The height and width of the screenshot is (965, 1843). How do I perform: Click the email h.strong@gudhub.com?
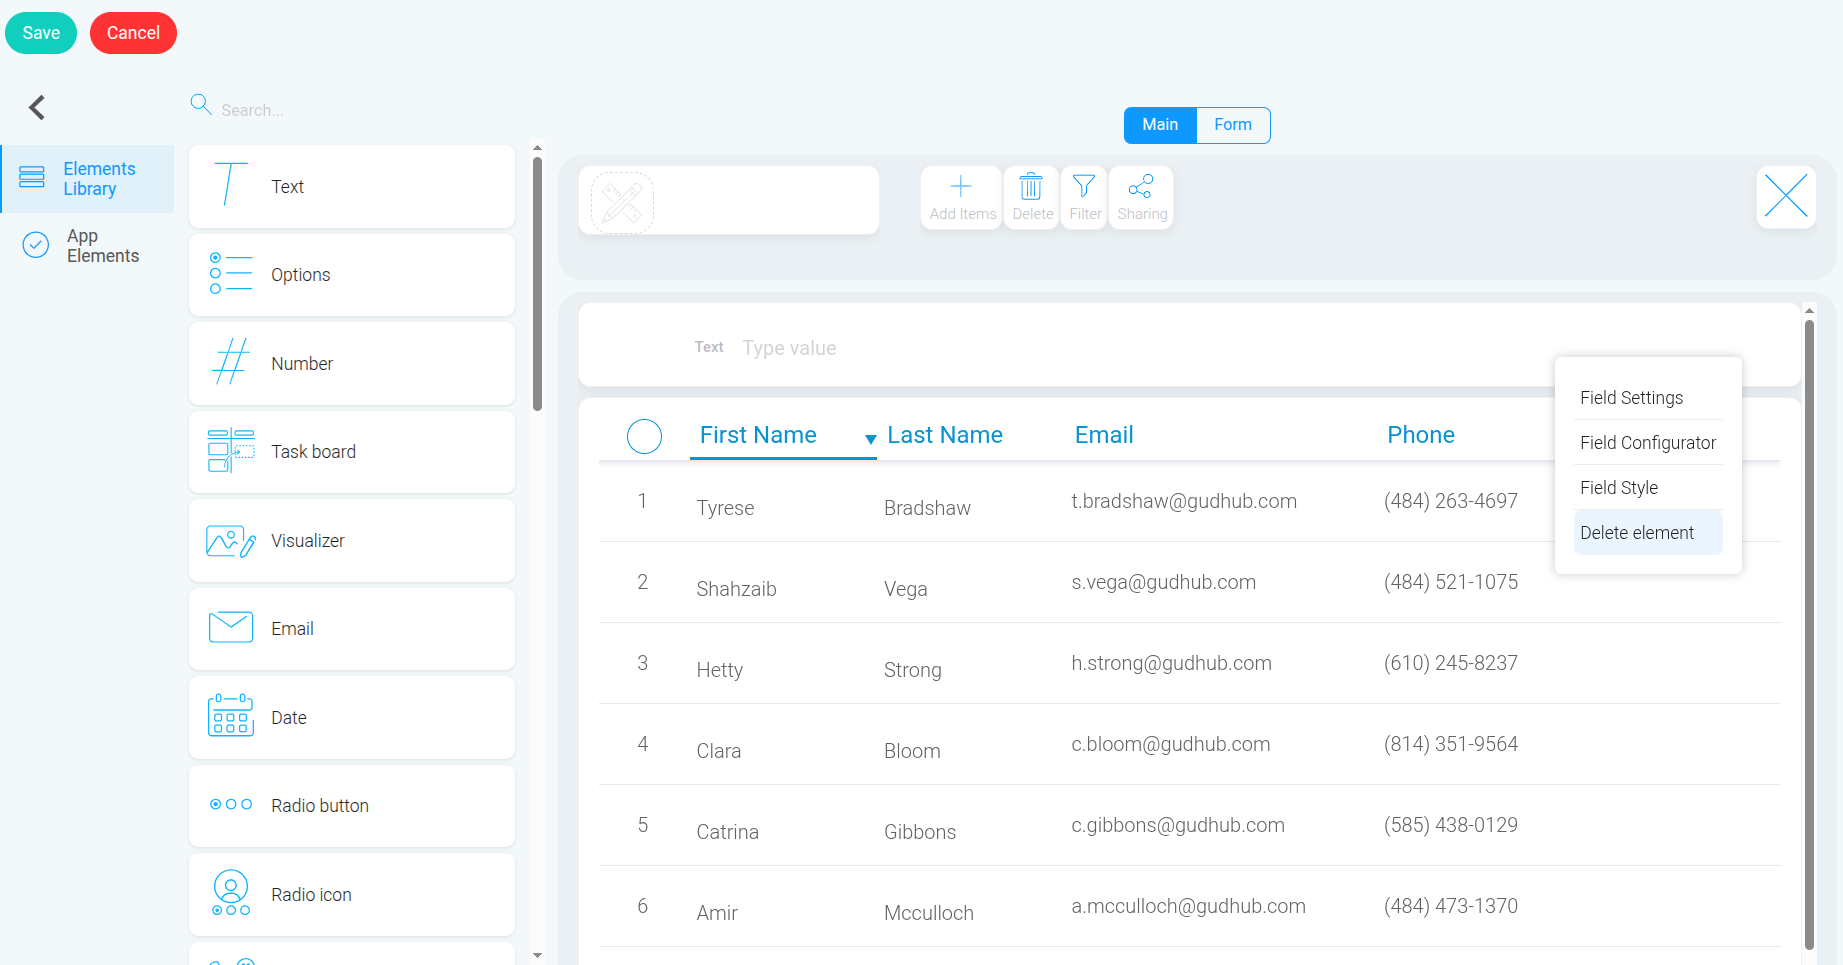1171,663
